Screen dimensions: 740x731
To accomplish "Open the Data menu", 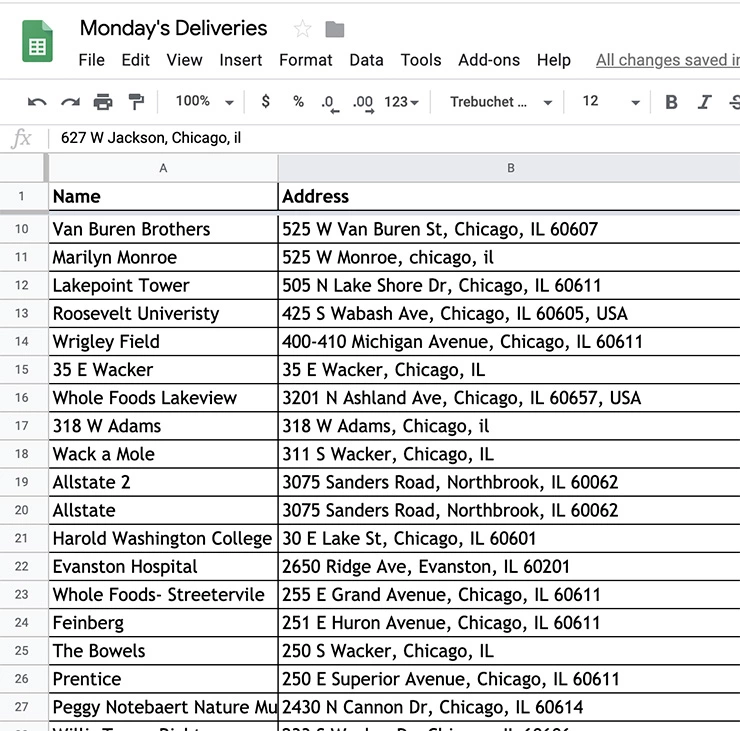I will [x=366, y=60].
